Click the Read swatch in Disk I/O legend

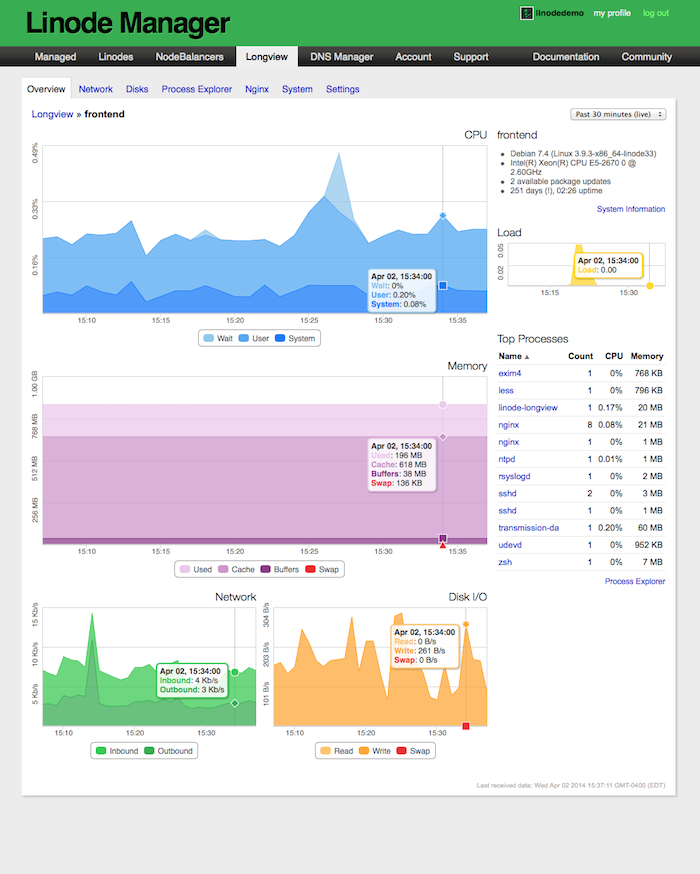(x=324, y=750)
